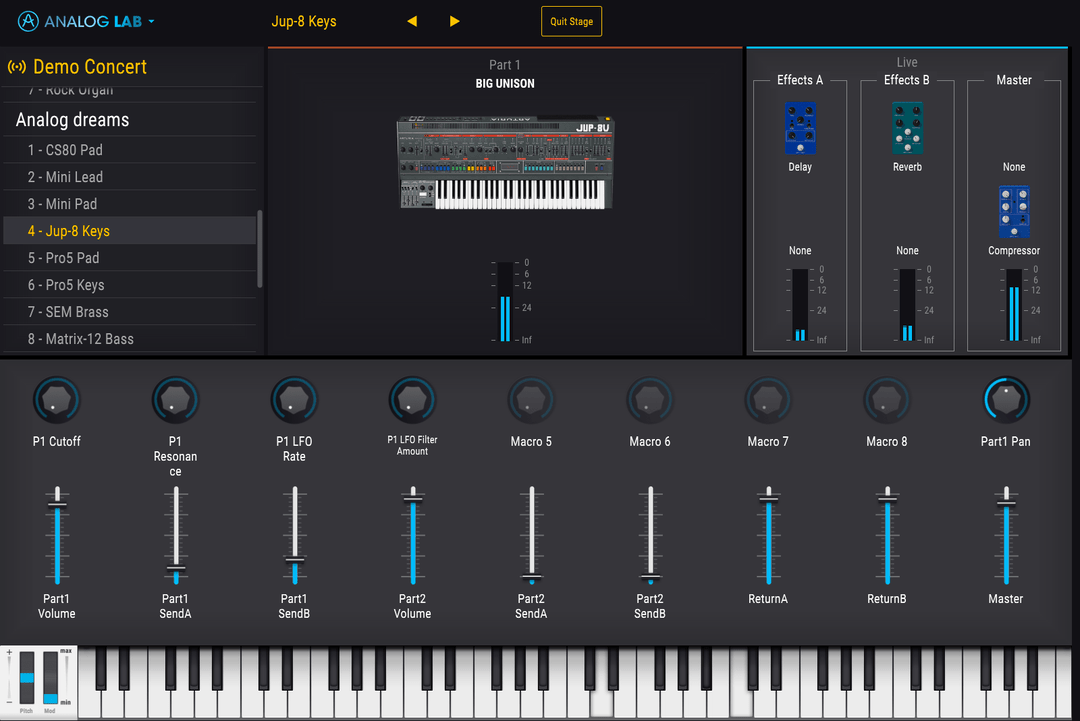Go to previous preset with left arrow
Screen dimensions: 1080x721
pos(412,21)
